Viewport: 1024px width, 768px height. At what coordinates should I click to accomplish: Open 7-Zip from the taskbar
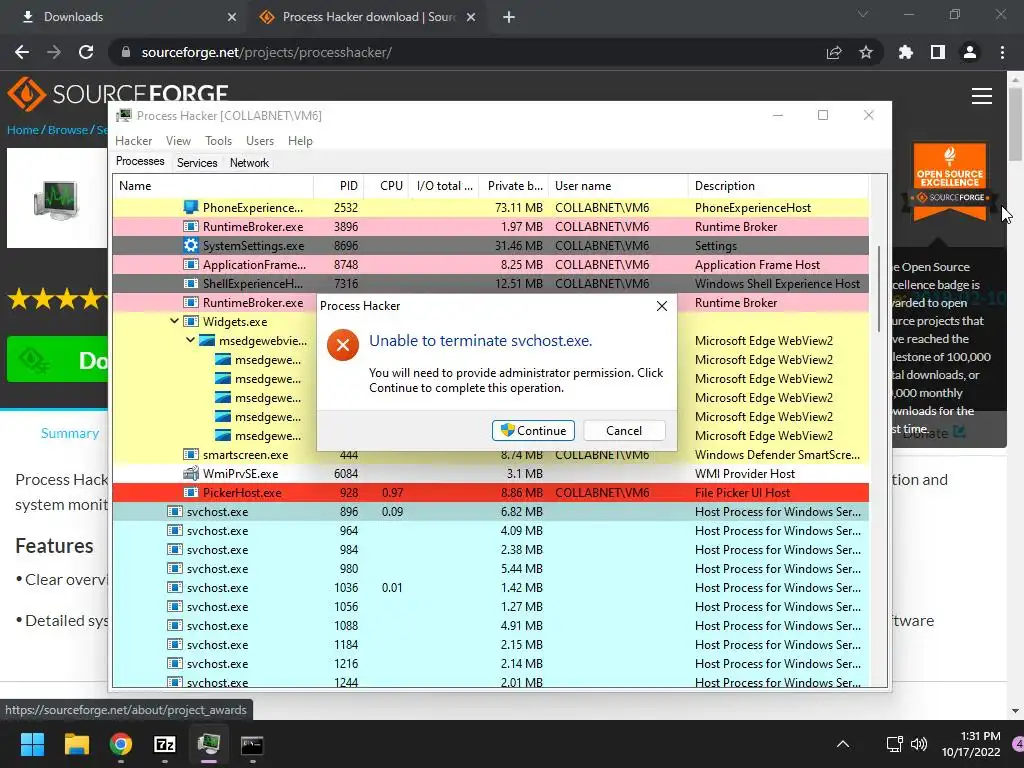pyautogui.click(x=165, y=744)
